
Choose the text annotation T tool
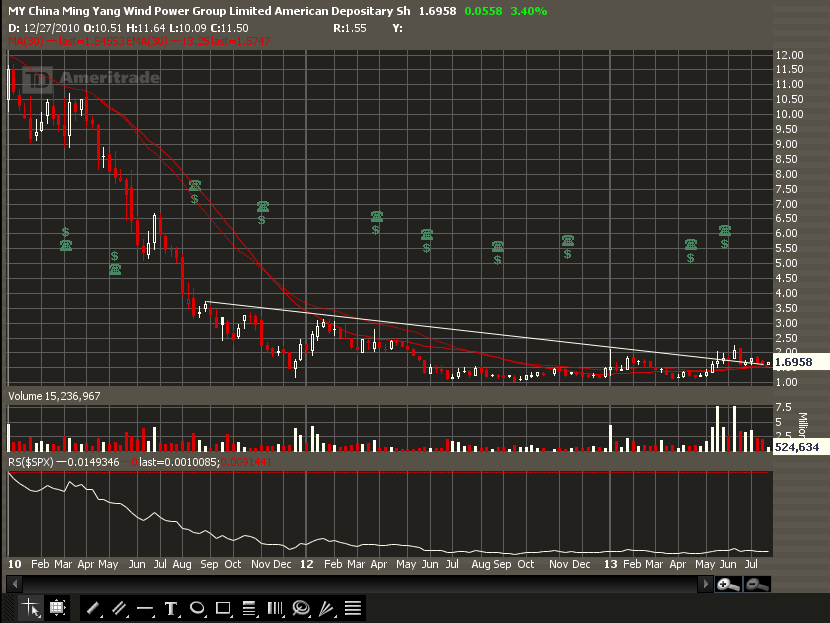click(x=170, y=608)
